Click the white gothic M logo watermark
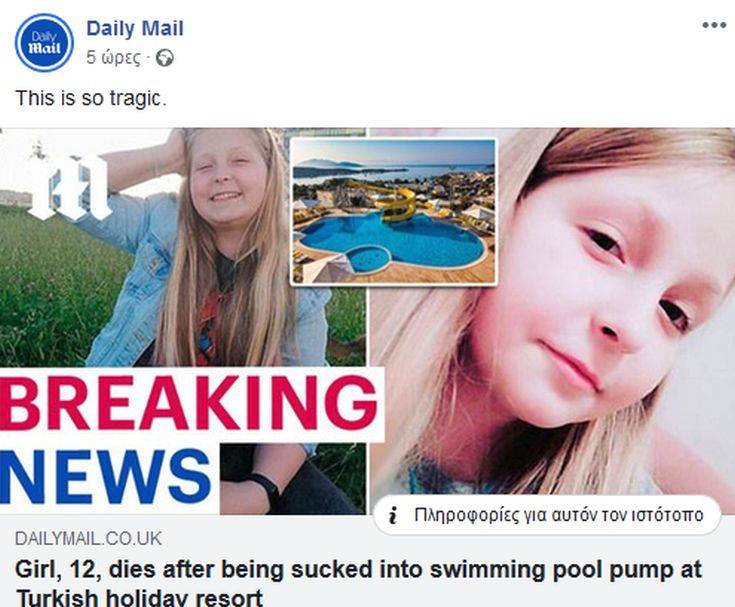735x607 pixels. pos(70,187)
